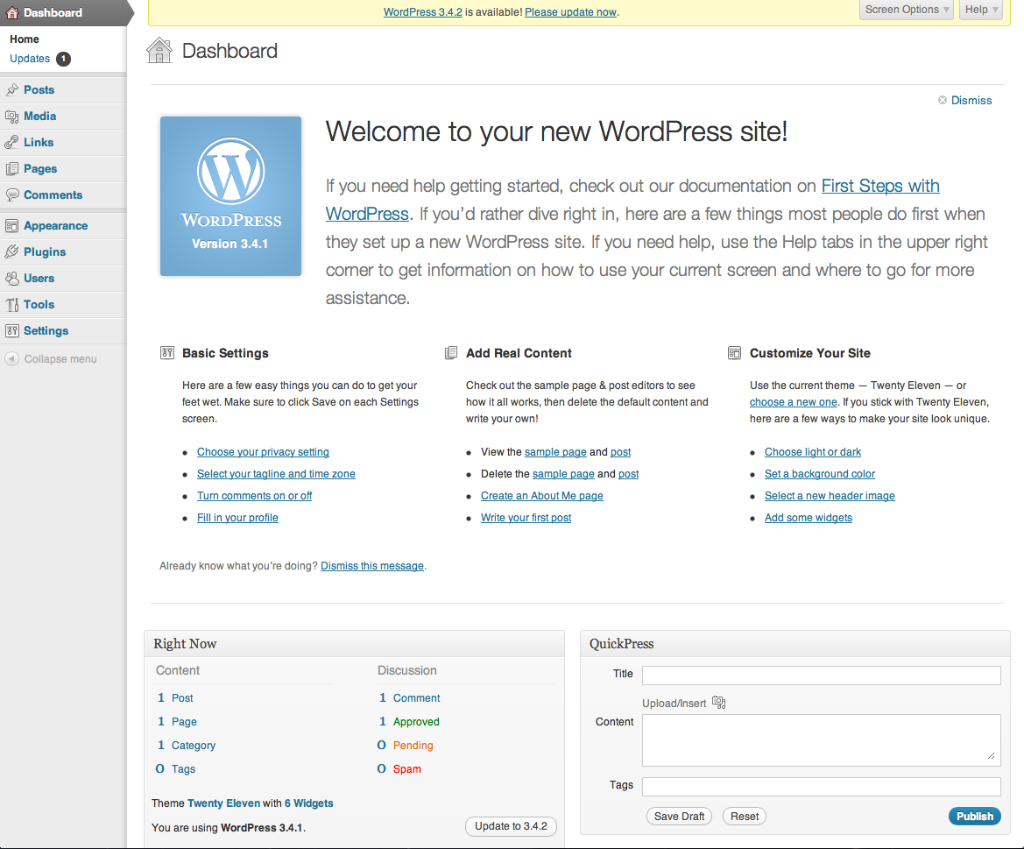1024x849 pixels.
Task: Click the Users icon in sidebar
Action: (x=12, y=278)
